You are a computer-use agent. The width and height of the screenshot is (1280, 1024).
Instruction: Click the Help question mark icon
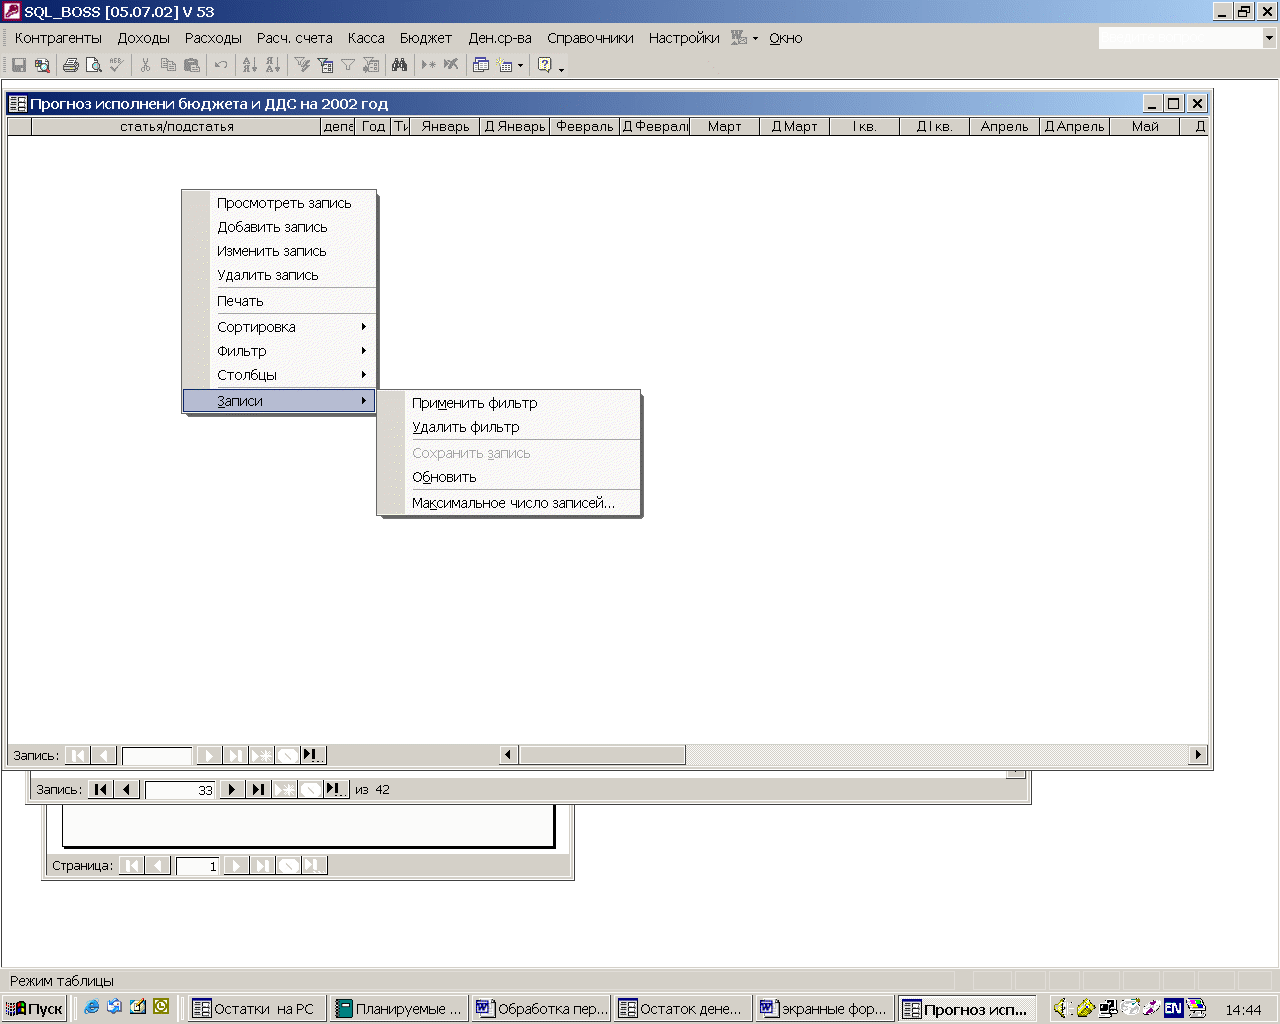point(544,65)
